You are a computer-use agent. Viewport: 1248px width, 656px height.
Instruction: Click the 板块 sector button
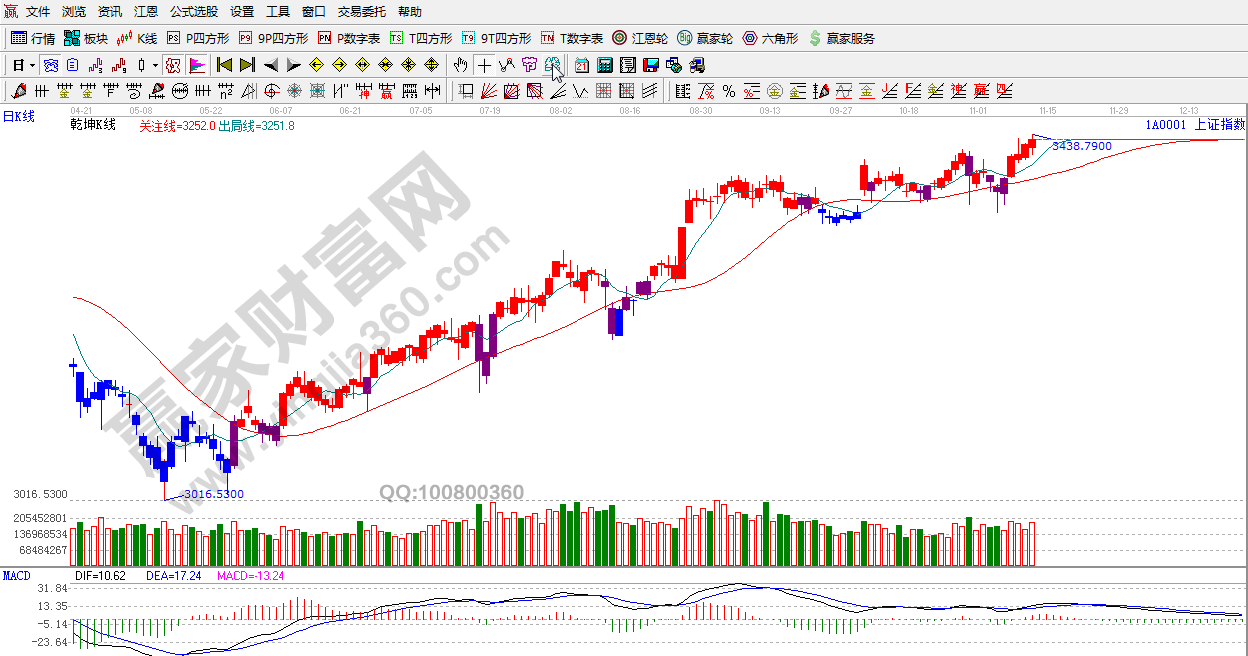pos(86,38)
